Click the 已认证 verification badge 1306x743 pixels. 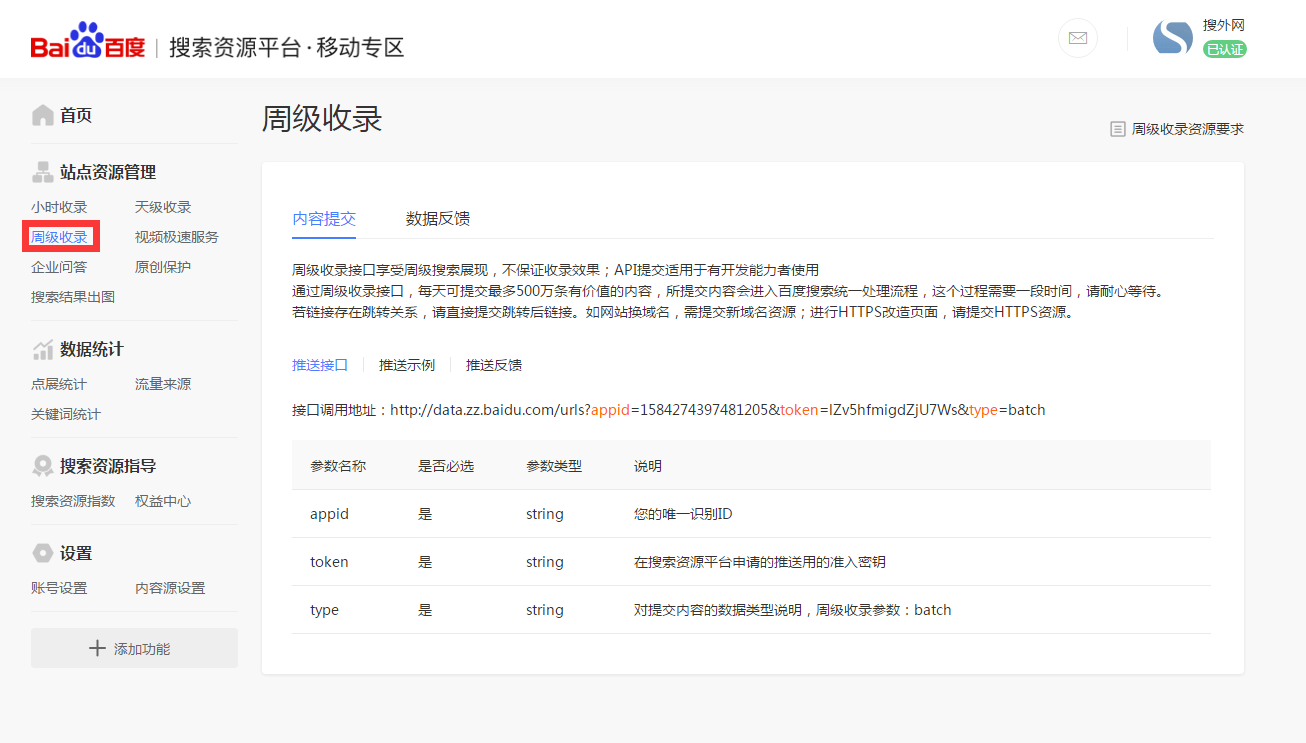(1225, 48)
